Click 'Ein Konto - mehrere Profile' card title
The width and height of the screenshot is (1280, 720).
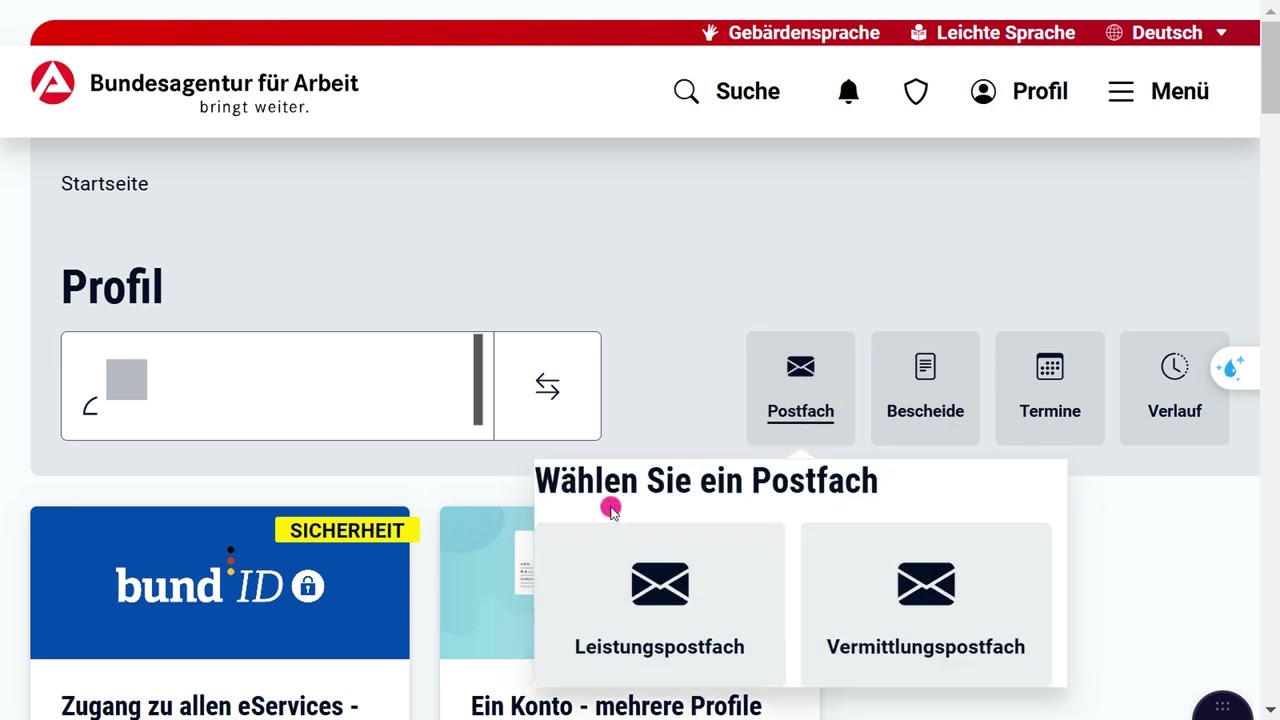pyautogui.click(x=616, y=705)
